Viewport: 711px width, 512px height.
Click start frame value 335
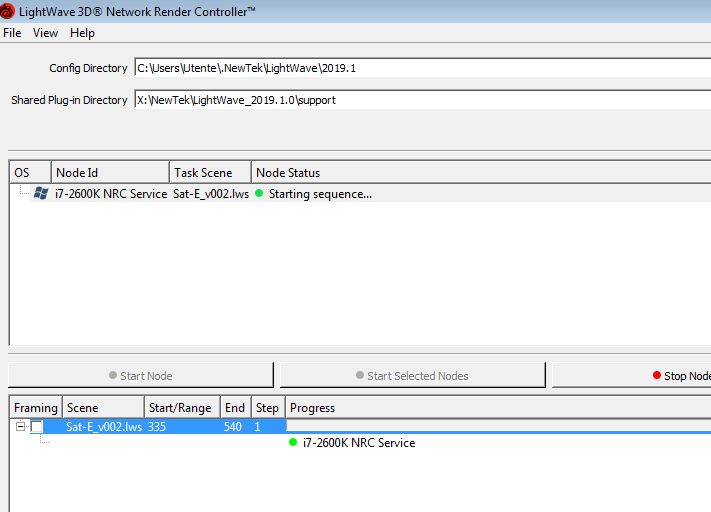click(x=156, y=427)
